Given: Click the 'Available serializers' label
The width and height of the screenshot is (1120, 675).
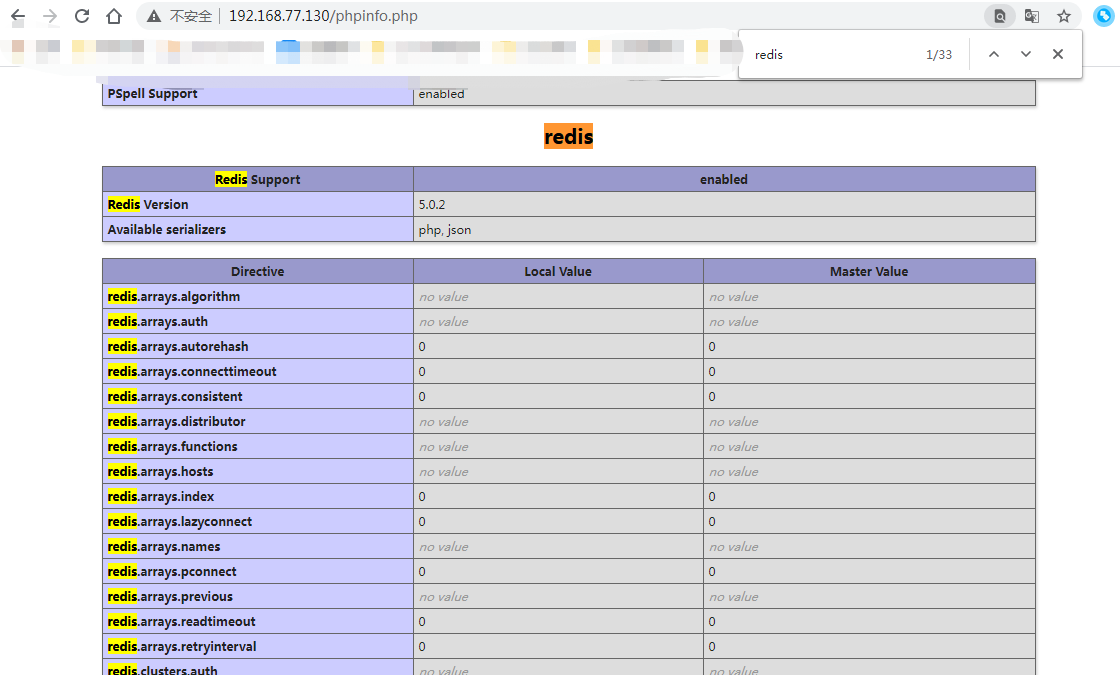Looking at the screenshot, I should point(166,229).
